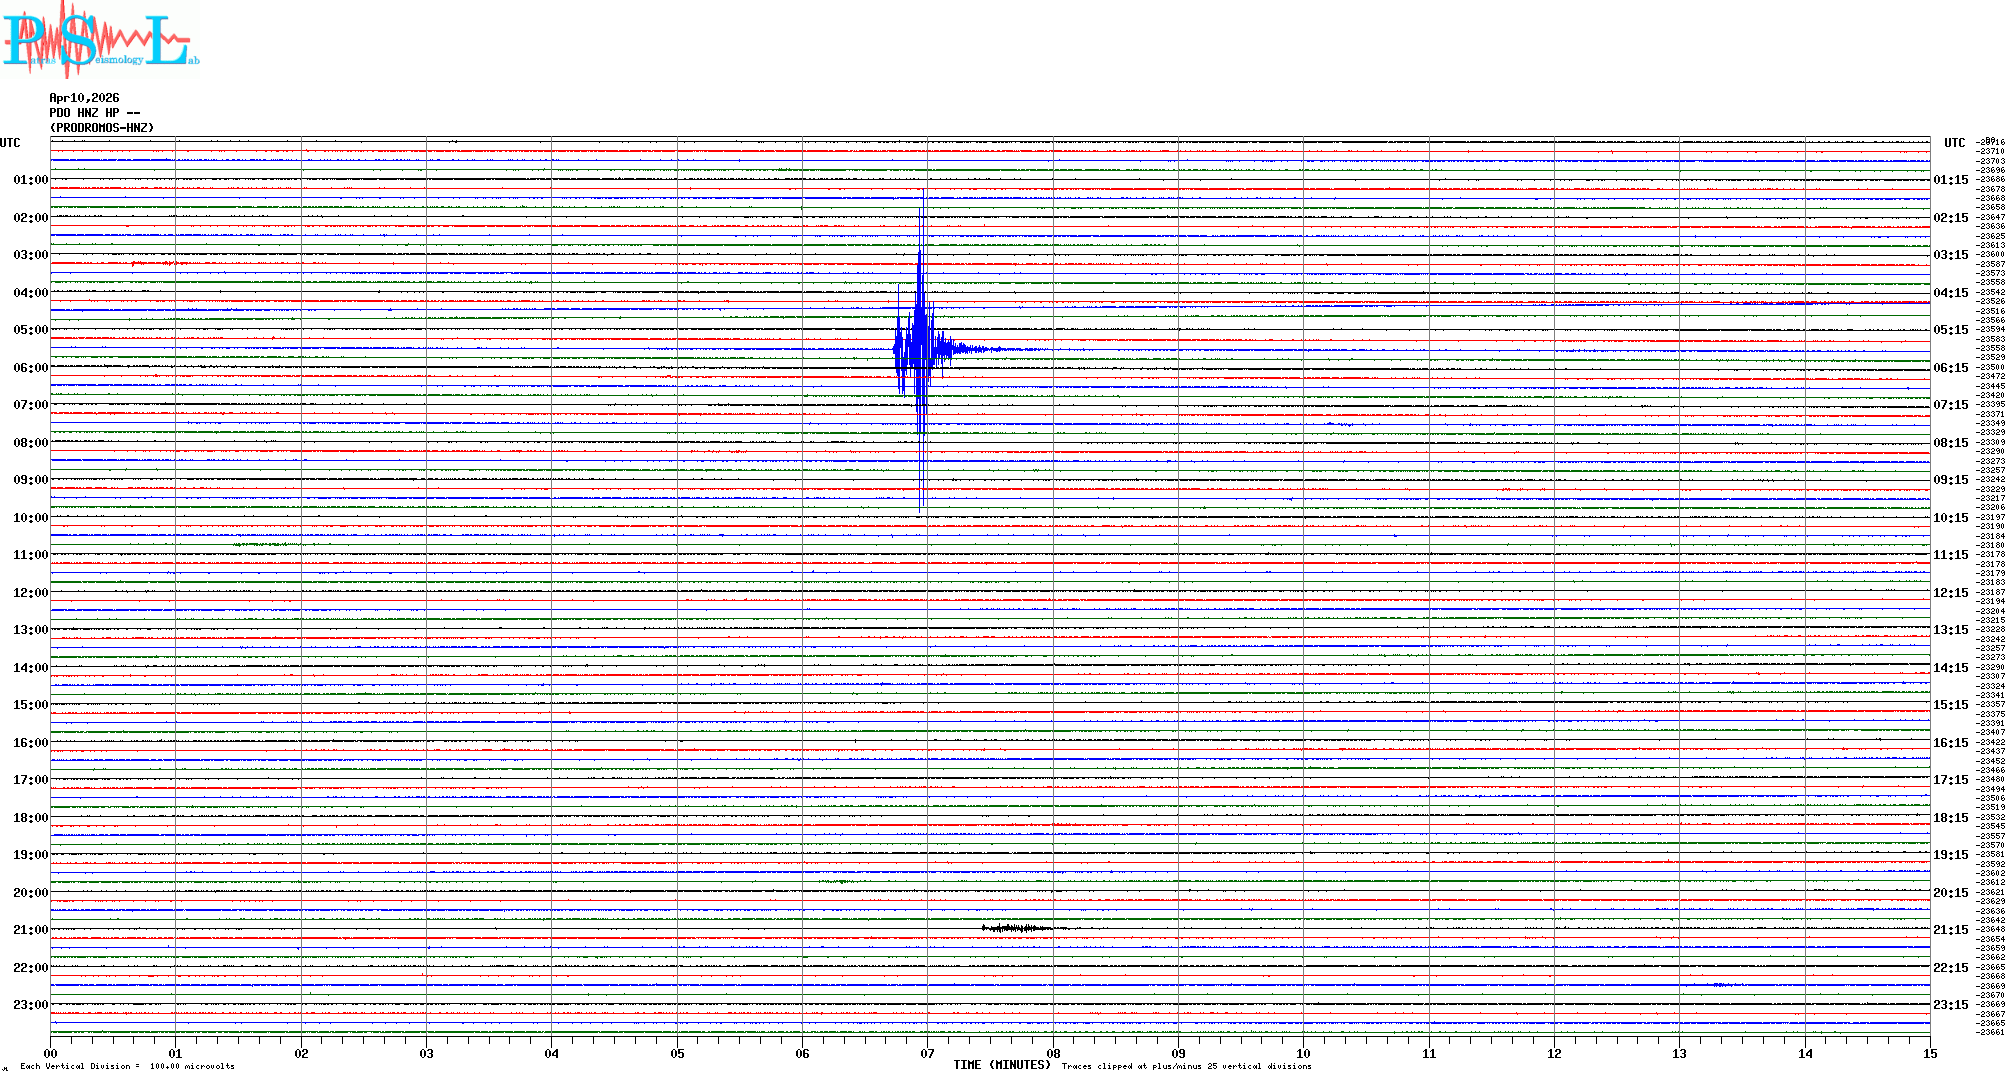
Task: Click the 07 minute mark on bottom axis
Action: click(928, 1053)
